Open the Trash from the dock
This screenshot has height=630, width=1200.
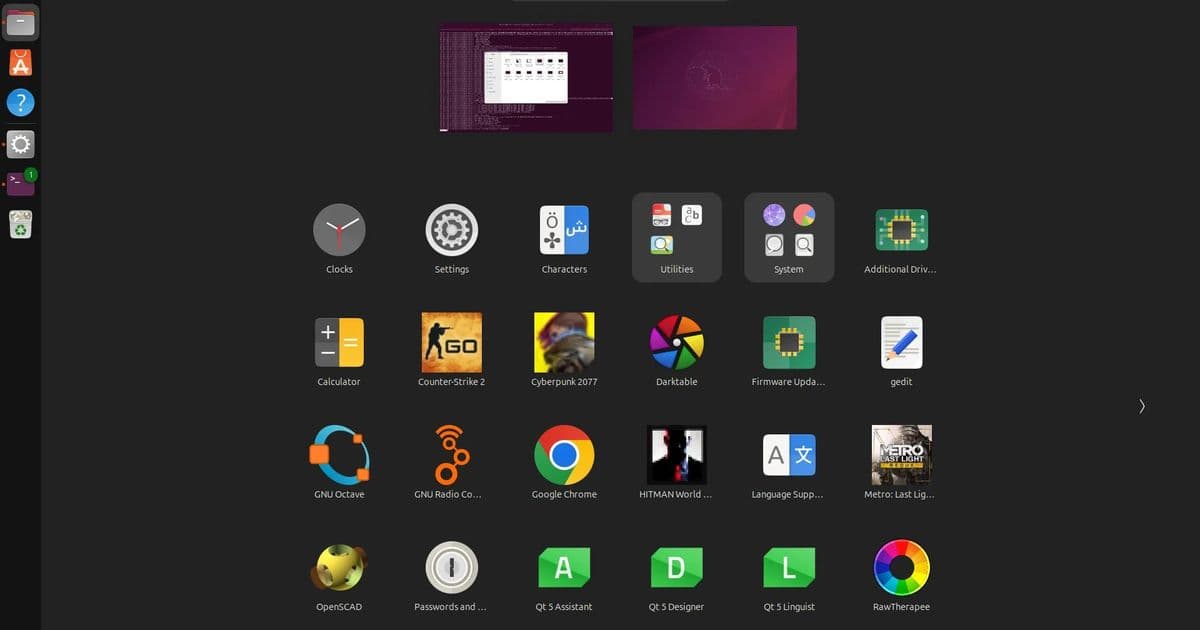pos(20,224)
